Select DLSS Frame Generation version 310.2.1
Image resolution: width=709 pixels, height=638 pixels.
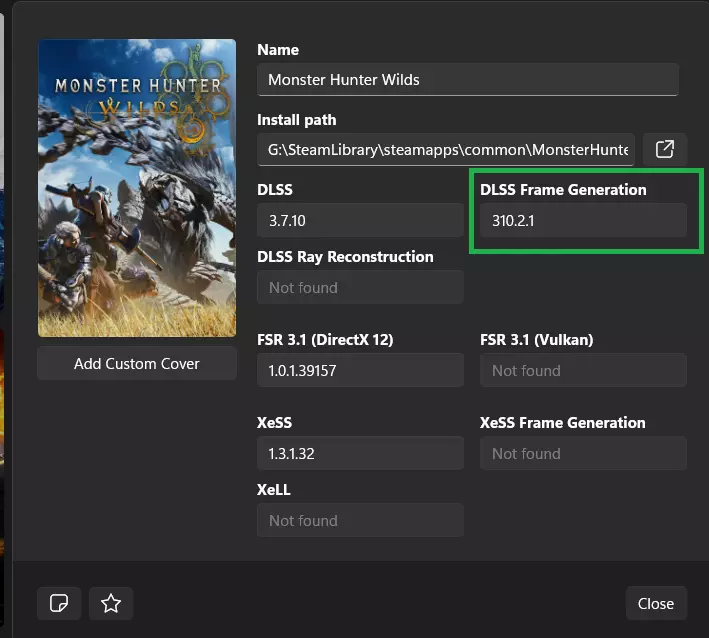[583, 221]
